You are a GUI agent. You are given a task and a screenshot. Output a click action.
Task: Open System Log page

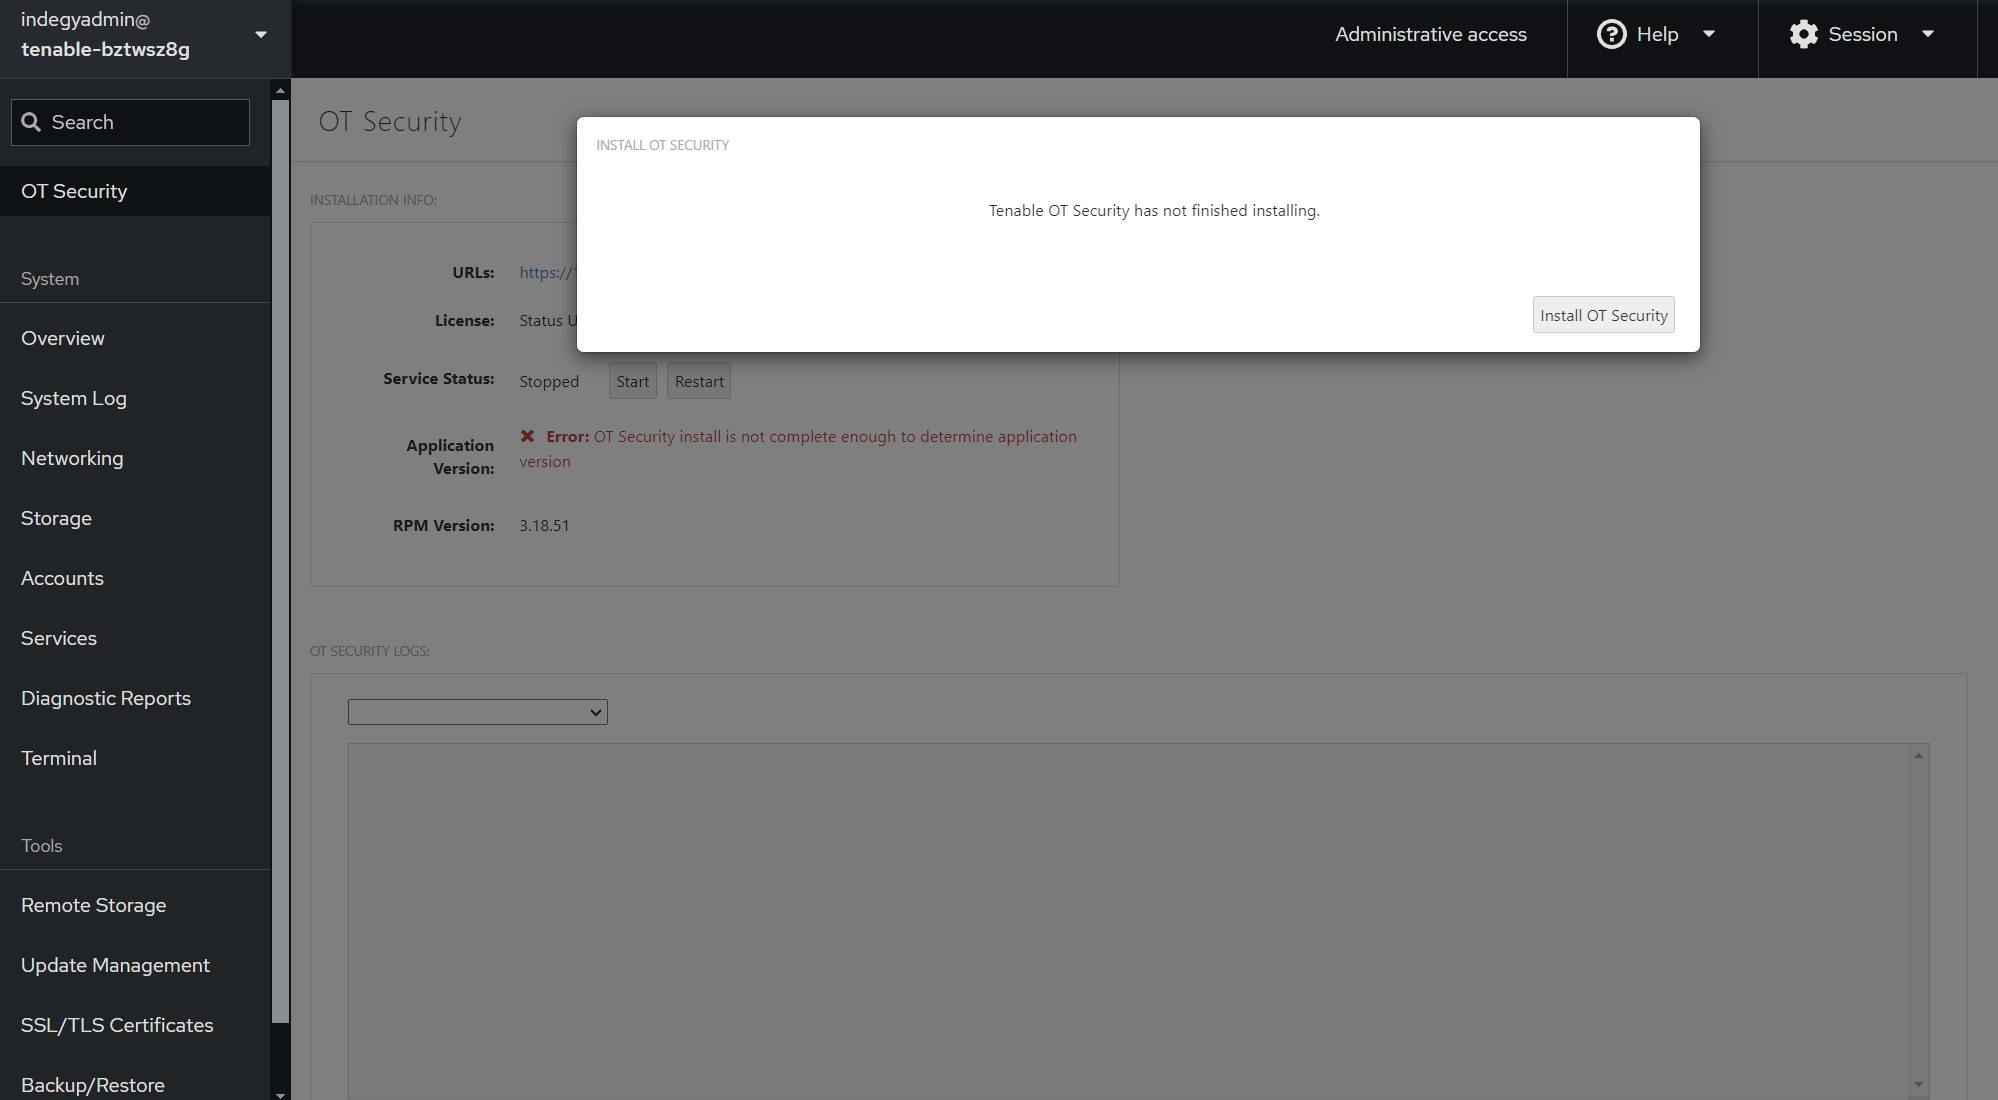(x=135, y=398)
